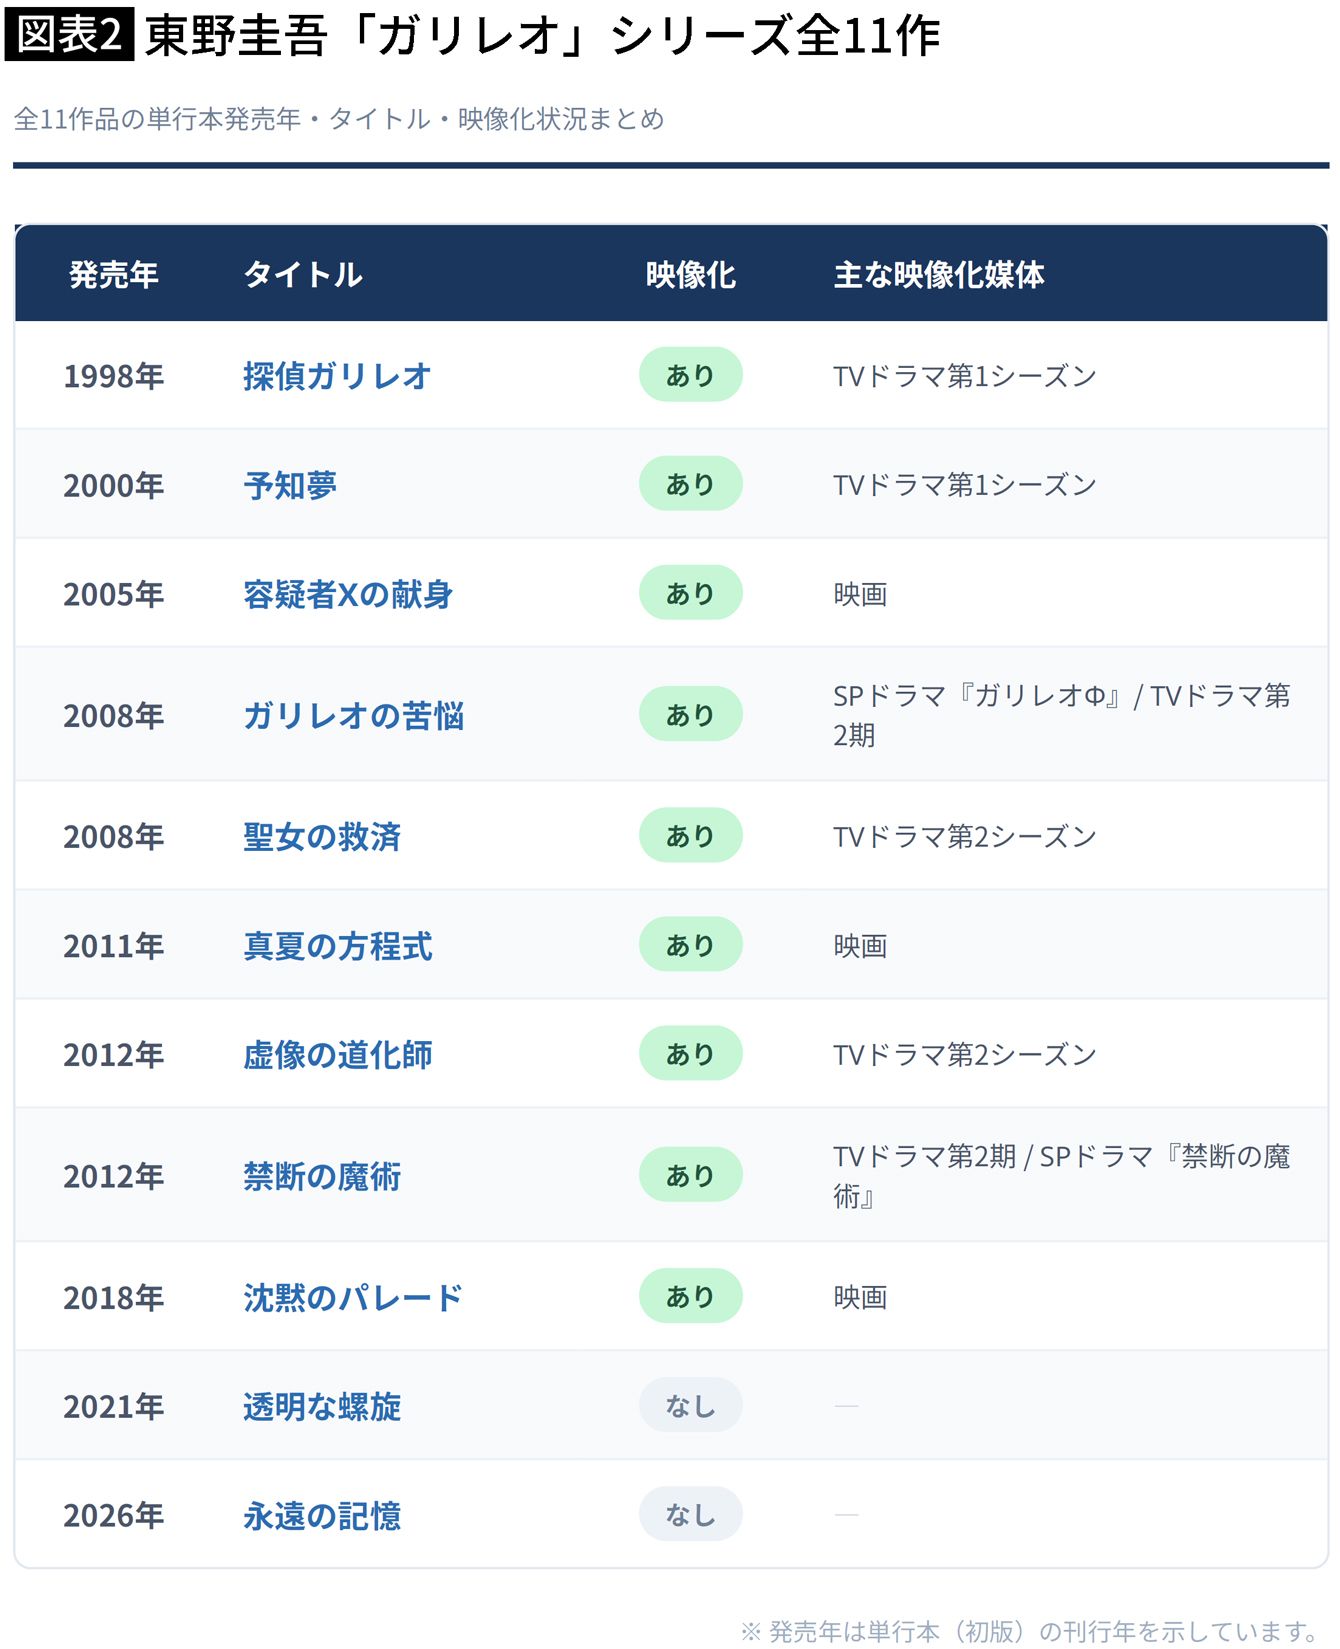1340x1649 pixels.
Task: Click the あり badge for 沈黙のパレード
Action: click(x=691, y=1296)
